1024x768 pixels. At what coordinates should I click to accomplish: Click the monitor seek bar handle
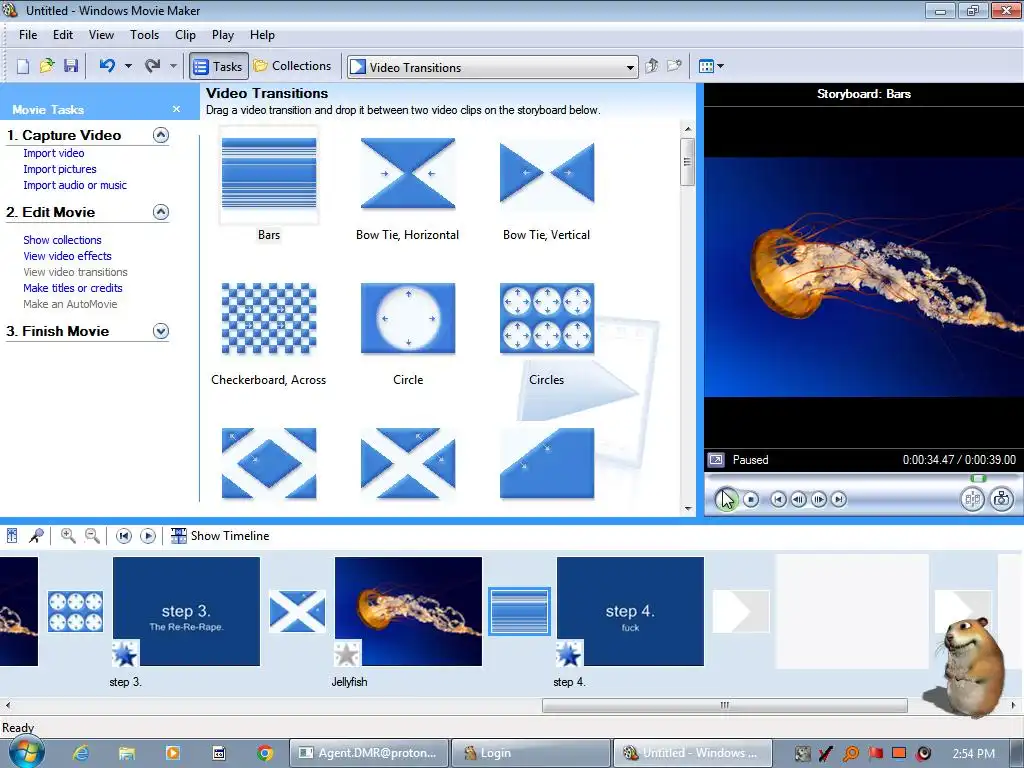[x=978, y=479]
